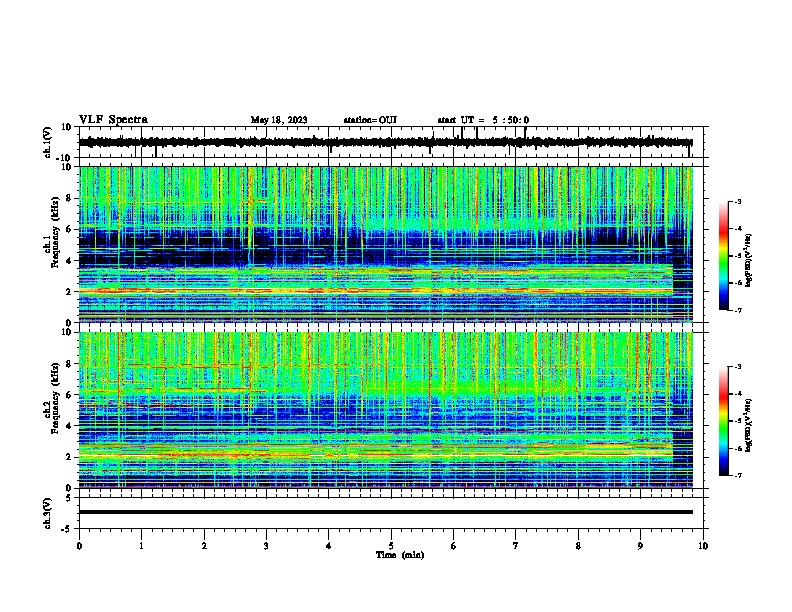Click the "5" tick on the ch.3(V) axis

tap(69, 498)
